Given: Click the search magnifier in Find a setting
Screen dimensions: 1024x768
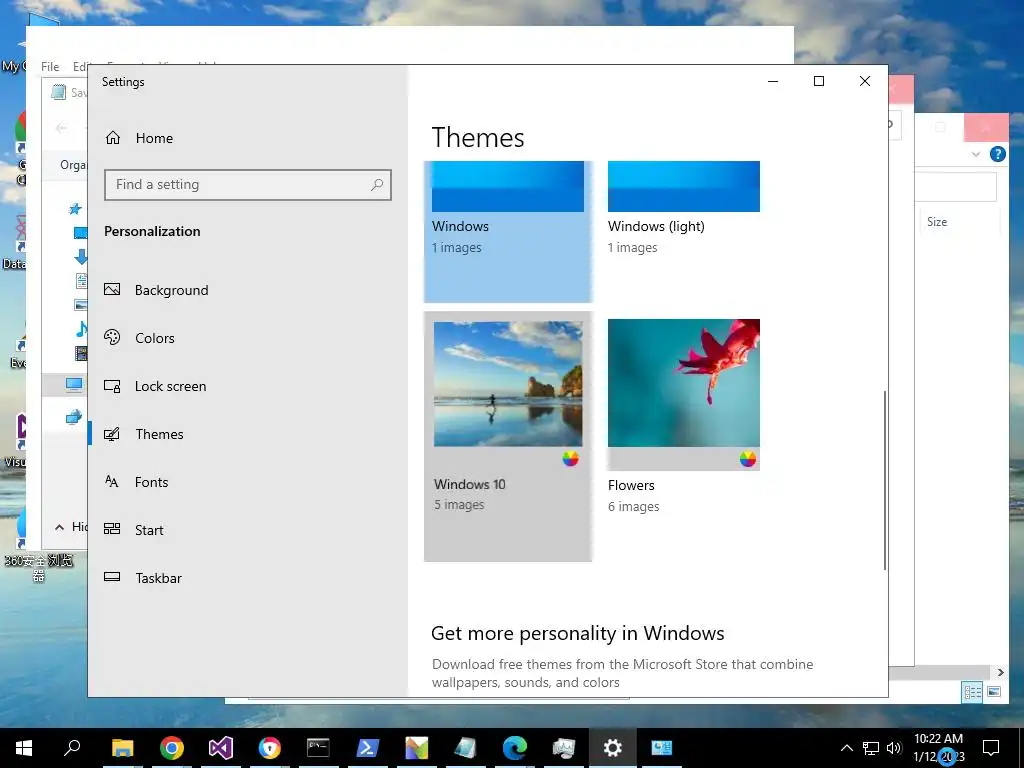Looking at the screenshot, I should coord(377,185).
